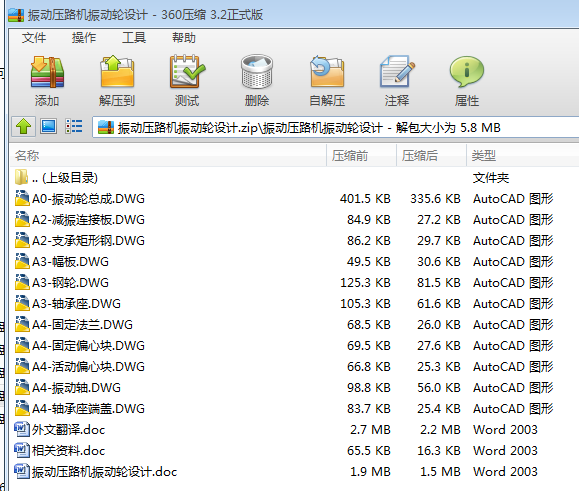
Task: Go up one level with green arrow
Action: 23,127
